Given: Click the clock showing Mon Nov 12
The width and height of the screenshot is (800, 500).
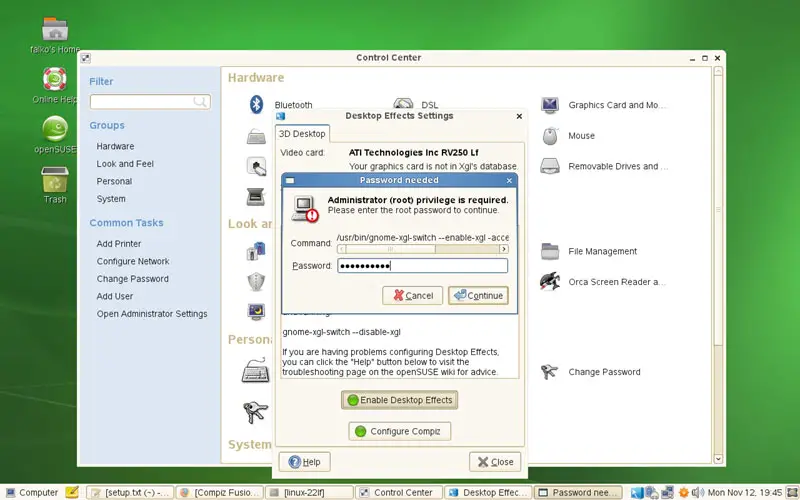Looking at the screenshot, I should [745, 492].
